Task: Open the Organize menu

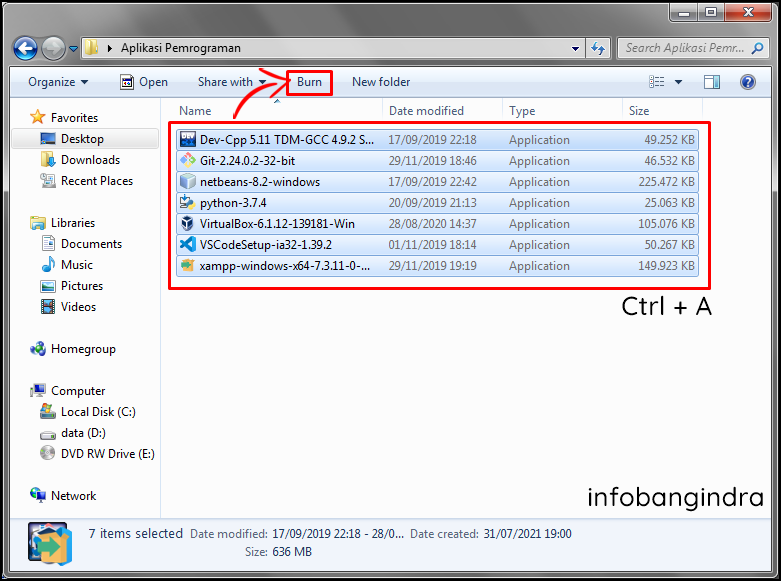Action: tap(58, 82)
